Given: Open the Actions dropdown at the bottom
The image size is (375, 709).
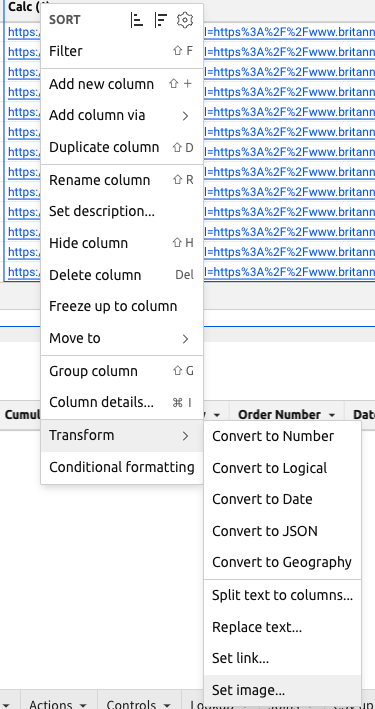Looking at the screenshot, I should coord(57,703).
